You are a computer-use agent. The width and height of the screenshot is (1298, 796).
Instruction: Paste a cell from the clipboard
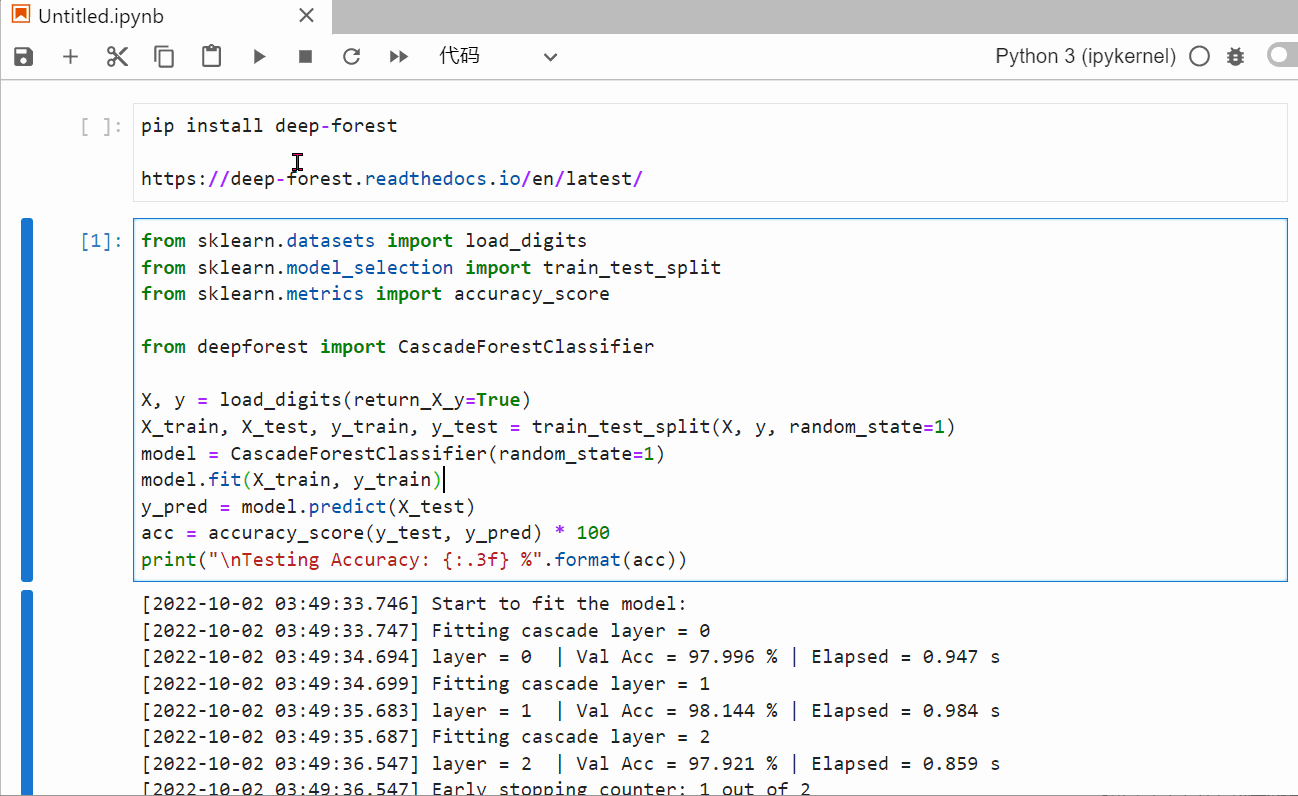point(211,56)
